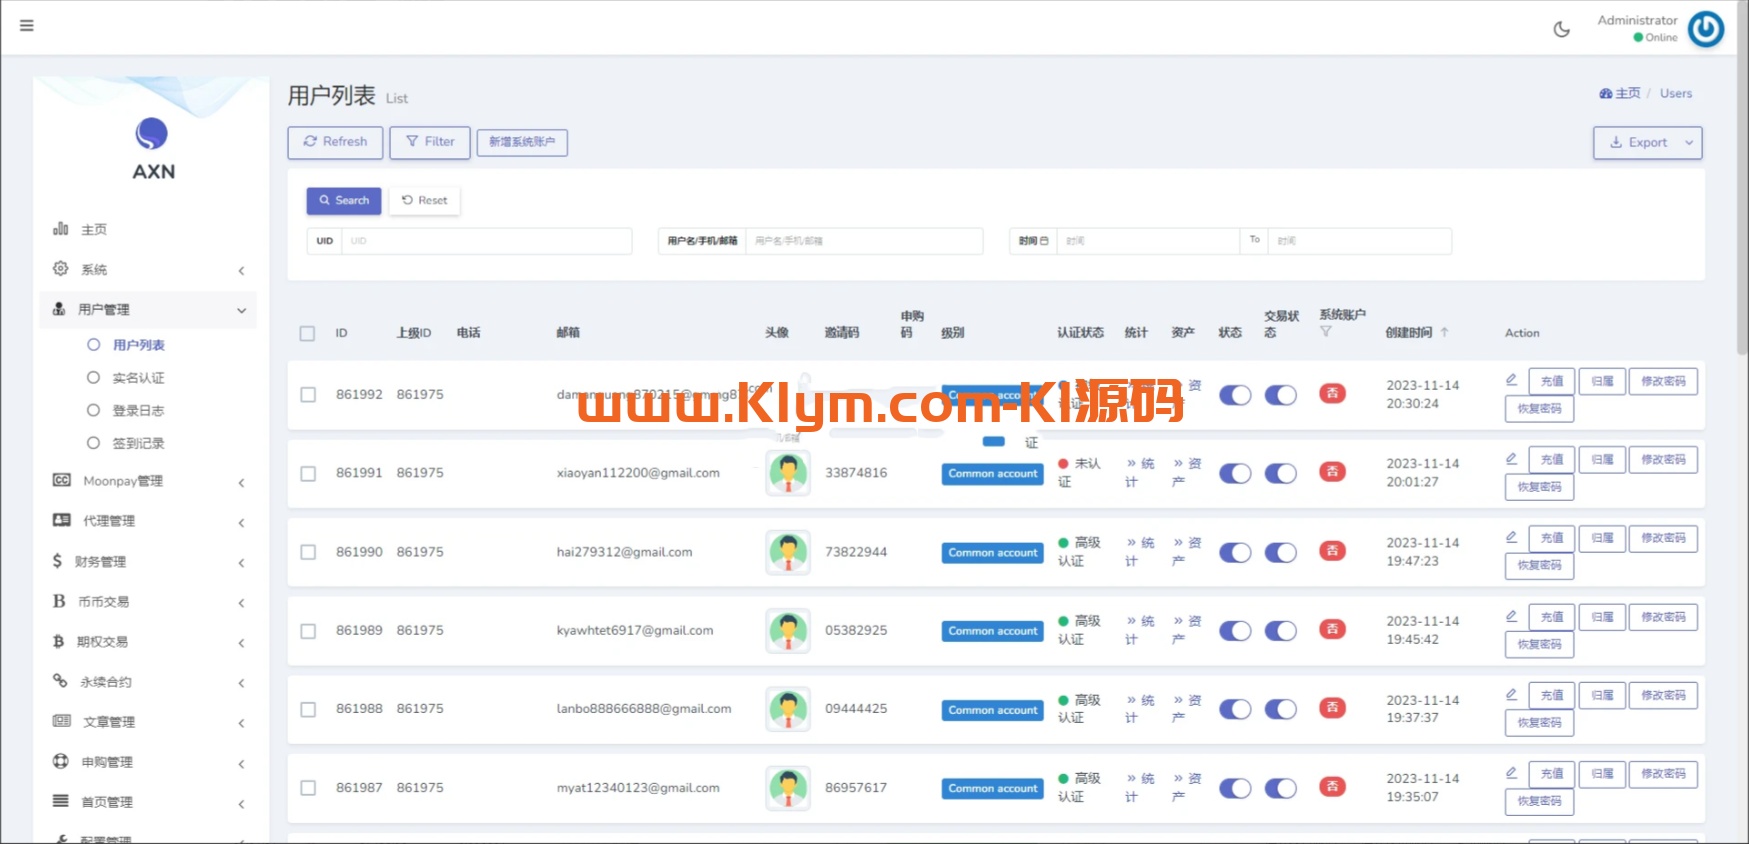Toggle status switch for user 861991
1749x844 pixels.
[x=1235, y=474]
